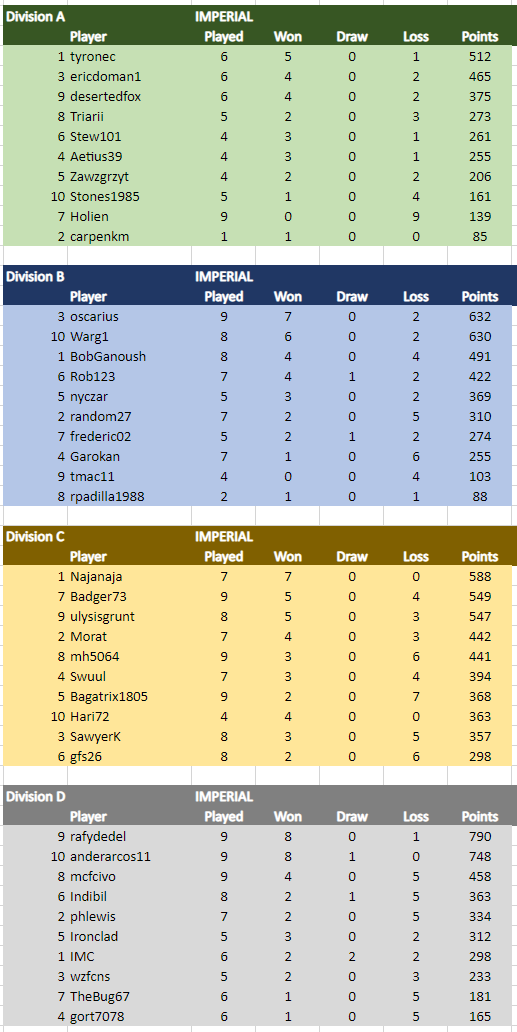Select the Division C header cell
517x1032 pixels.
pyautogui.click(x=35, y=536)
